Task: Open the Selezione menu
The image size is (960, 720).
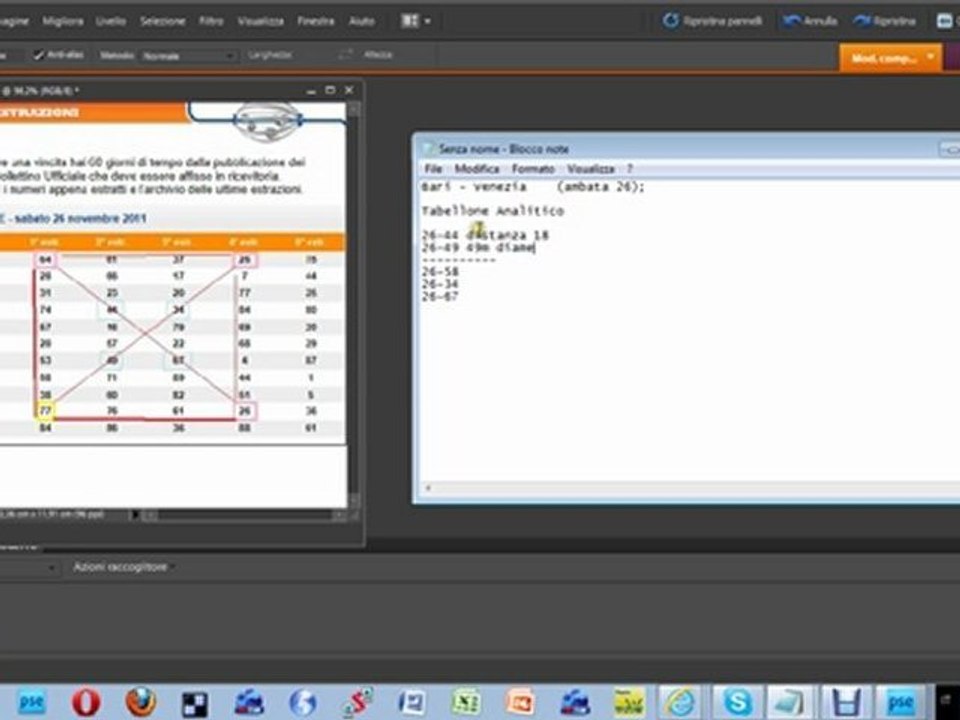Action: [x=162, y=21]
